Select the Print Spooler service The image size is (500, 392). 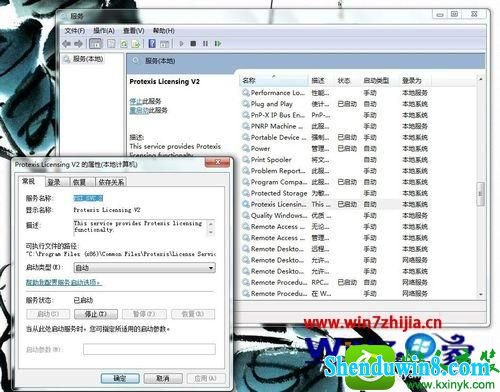pyautogui.click(x=336, y=160)
